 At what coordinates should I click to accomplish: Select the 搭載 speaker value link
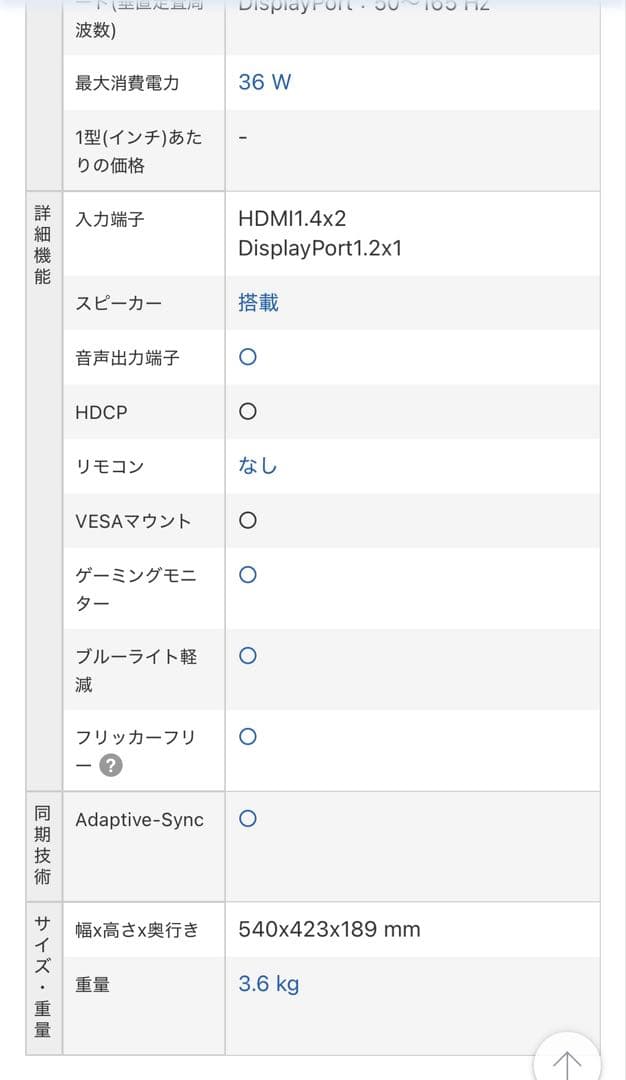256,302
